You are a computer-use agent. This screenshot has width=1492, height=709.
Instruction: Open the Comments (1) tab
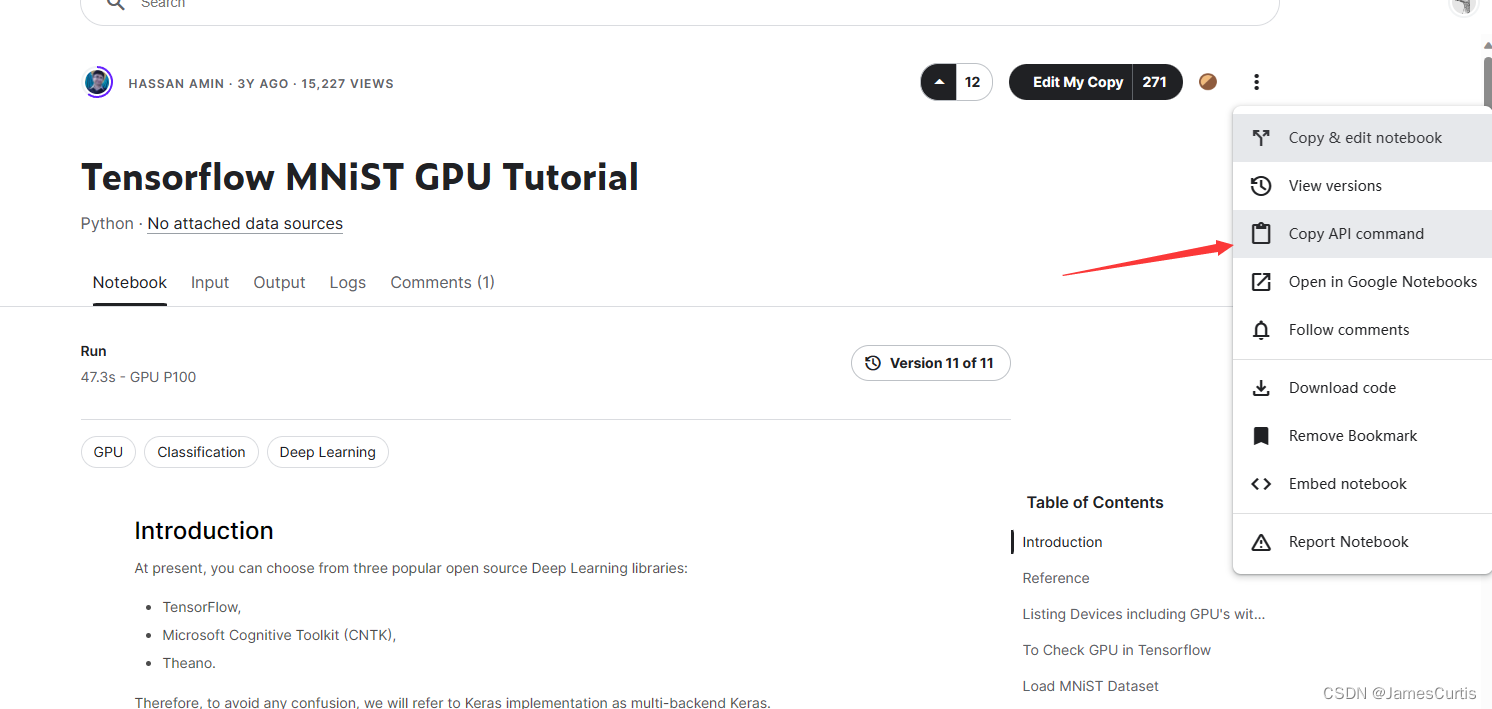pyautogui.click(x=442, y=283)
